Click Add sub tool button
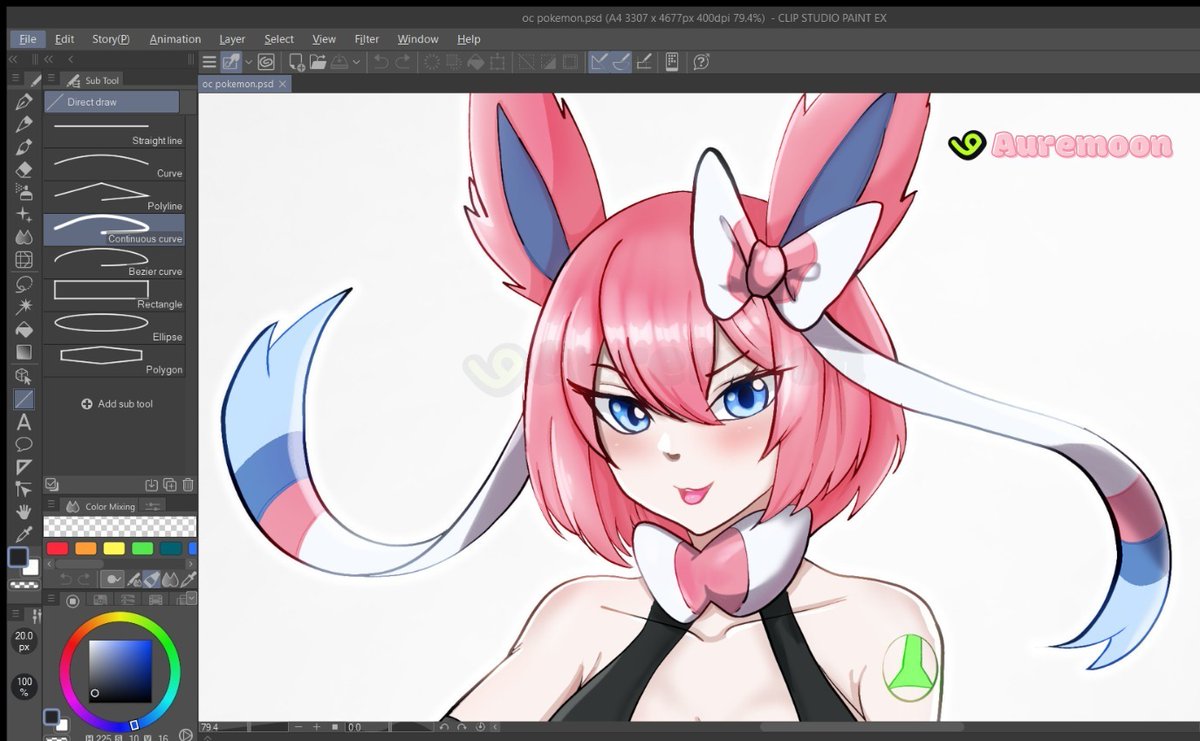 (x=117, y=404)
